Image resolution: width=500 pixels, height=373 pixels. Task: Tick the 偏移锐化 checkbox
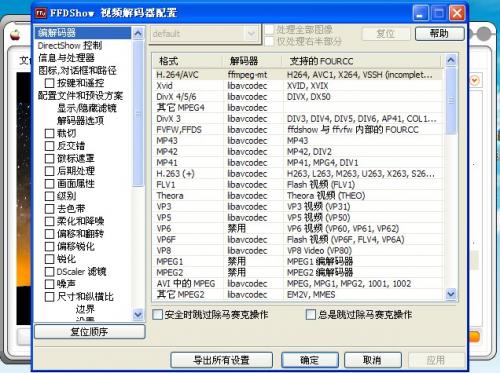(49, 246)
